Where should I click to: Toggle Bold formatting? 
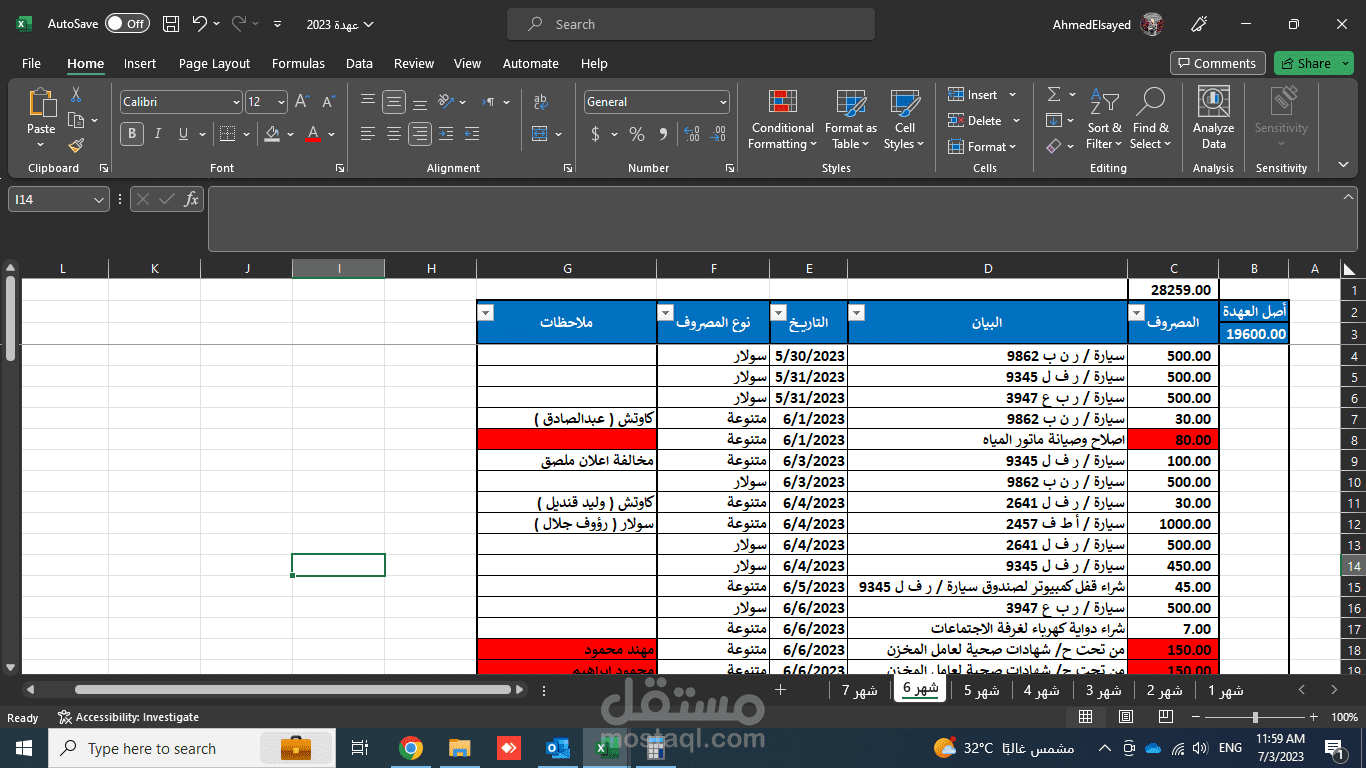tap(132, 133)
